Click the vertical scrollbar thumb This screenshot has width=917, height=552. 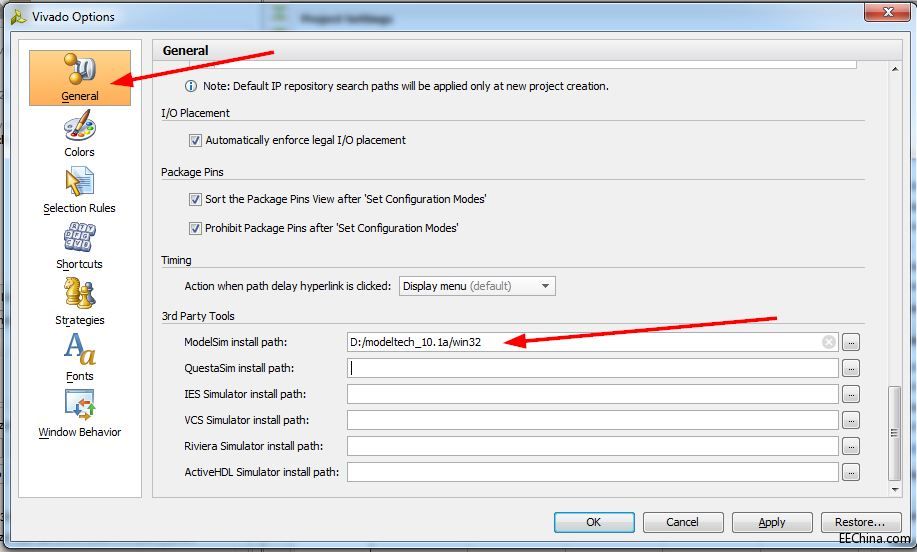pos(894,433)
